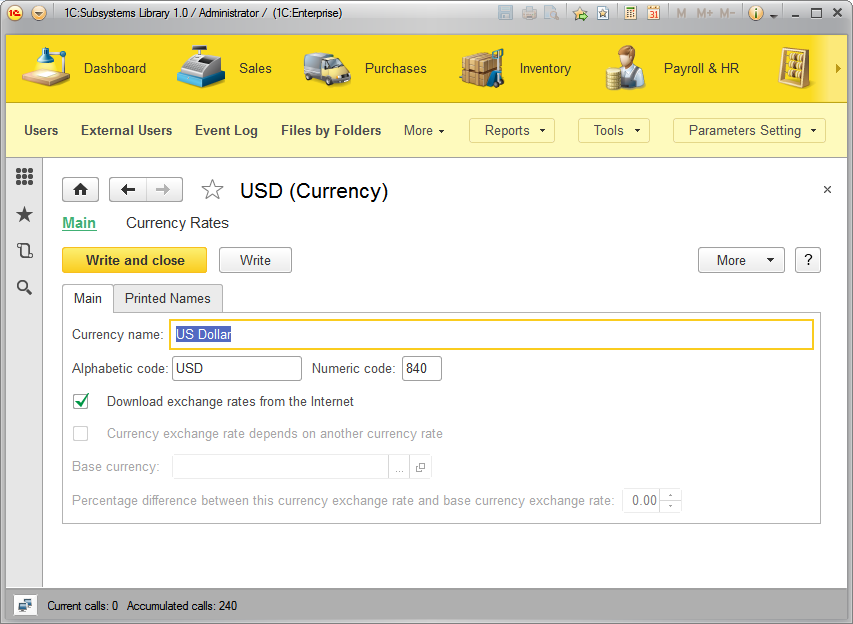Open the favorites page icon in title bar
This screenshot has width=853, height=624.
(603, 13)
